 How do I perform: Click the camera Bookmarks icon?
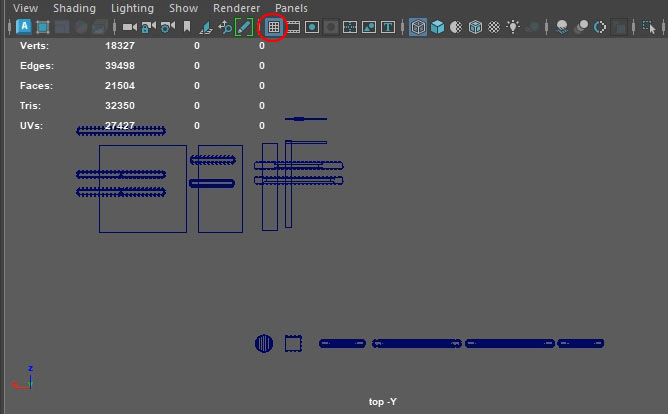186,27
